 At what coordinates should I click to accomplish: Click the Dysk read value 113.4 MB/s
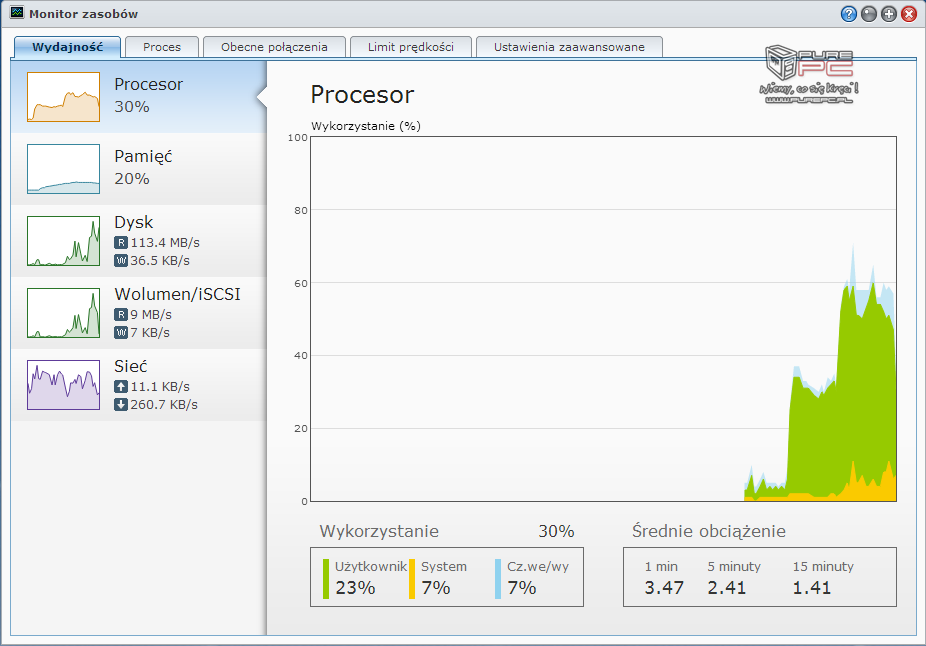pyautogui.click(x=165, y=243)
